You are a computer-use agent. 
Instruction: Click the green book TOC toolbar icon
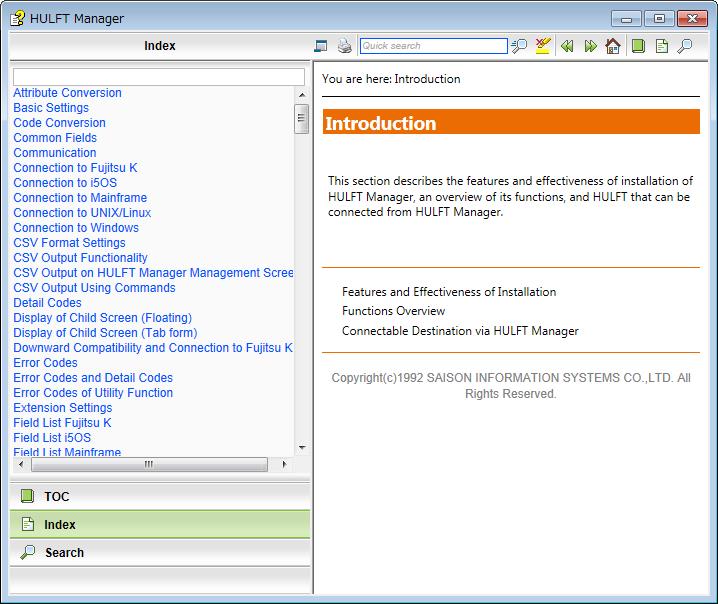(638, 46)
